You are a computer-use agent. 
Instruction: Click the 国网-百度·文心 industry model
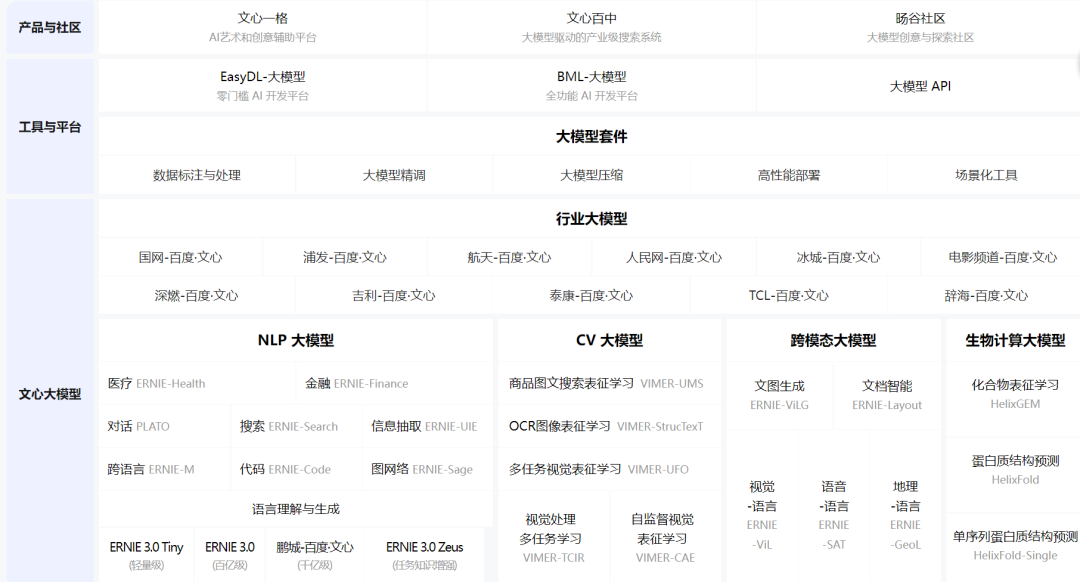click(x=181, y=257)
